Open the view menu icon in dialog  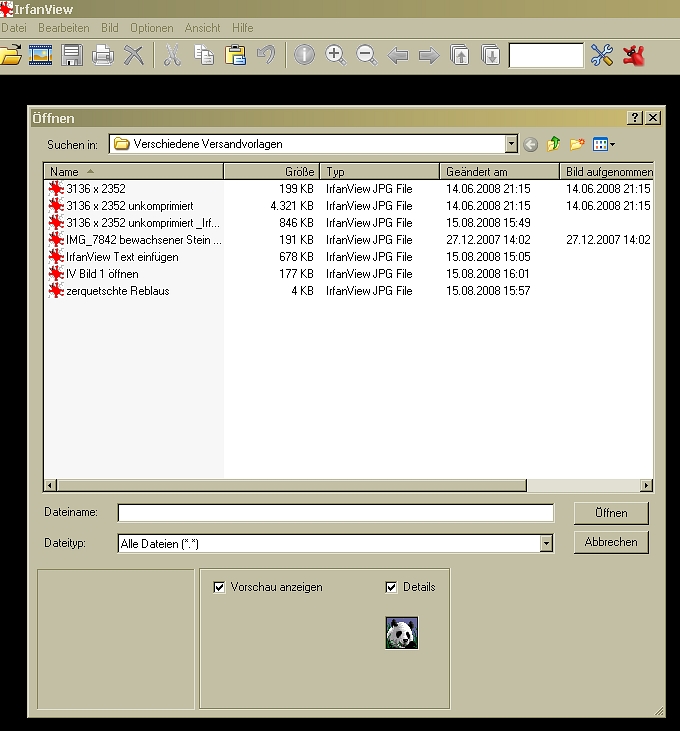coord(604,145)
